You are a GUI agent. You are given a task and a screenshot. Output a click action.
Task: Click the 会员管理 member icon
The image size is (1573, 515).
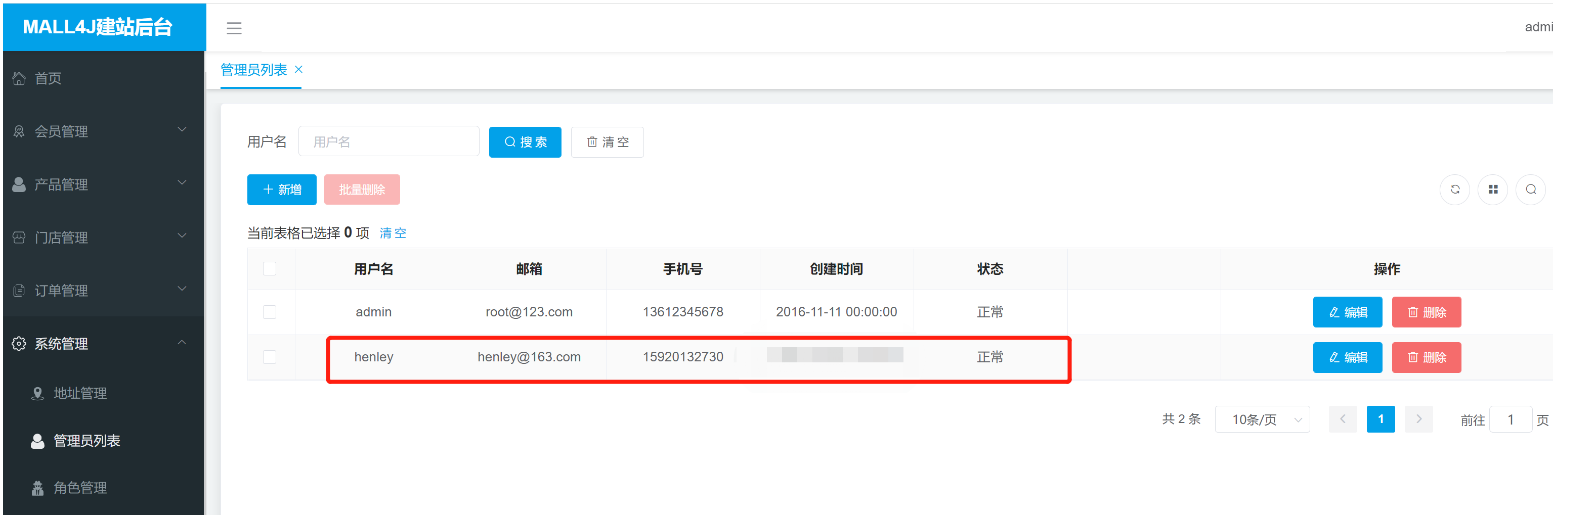point(19,131)
